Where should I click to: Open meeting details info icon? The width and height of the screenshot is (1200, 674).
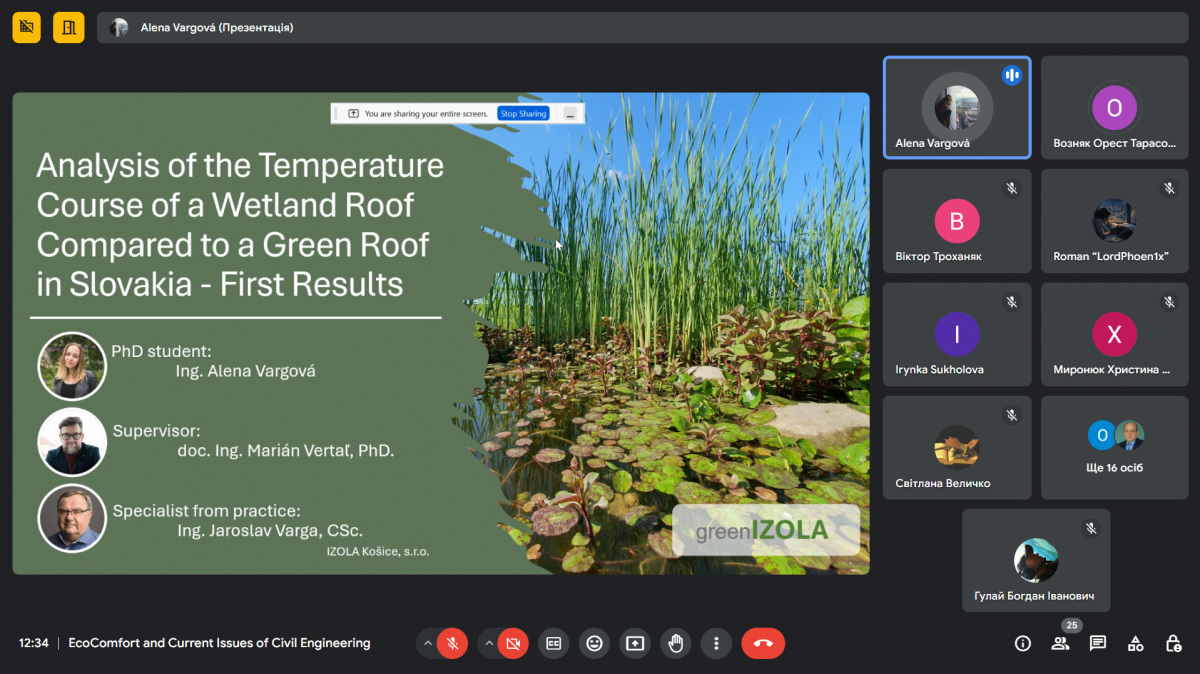1022,643
